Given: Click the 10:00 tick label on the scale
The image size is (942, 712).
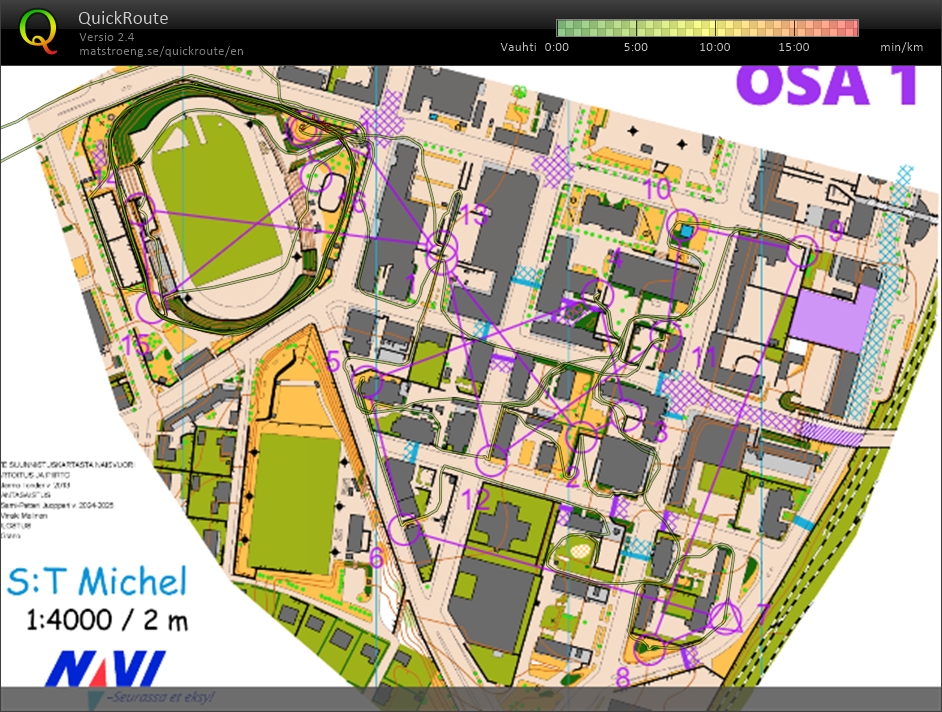Looking at the screenshot, I should coord(714,47).
